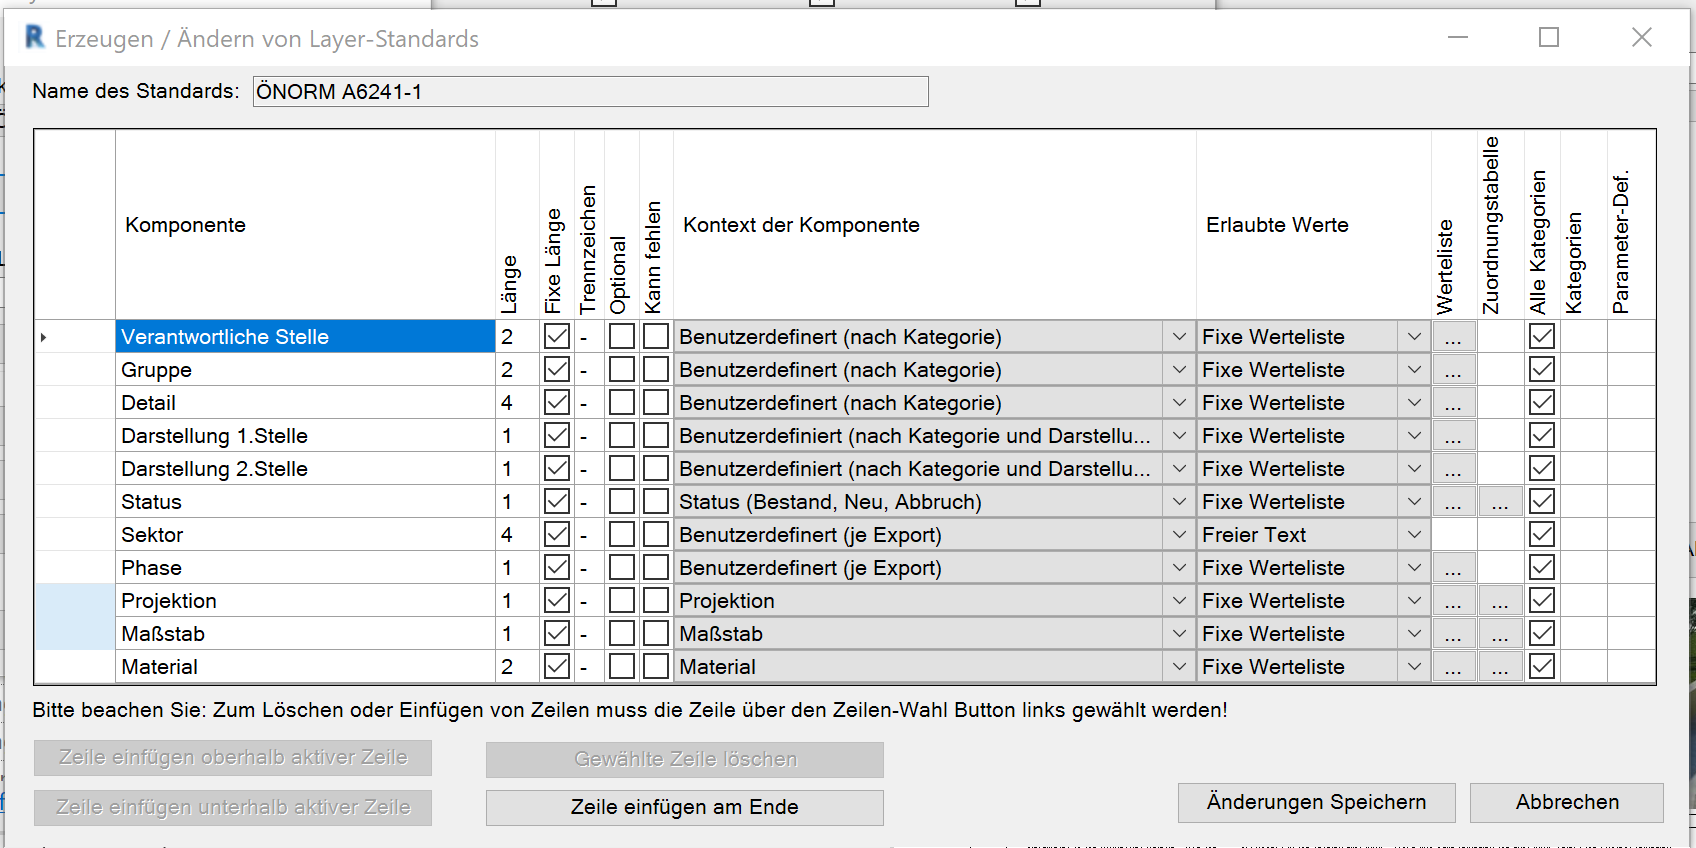The height and width of the screenshot is (848, 1696).
Task: Open Erlaubte Werte dropdown for Sektor row
Action: (x=1414, y=535)
